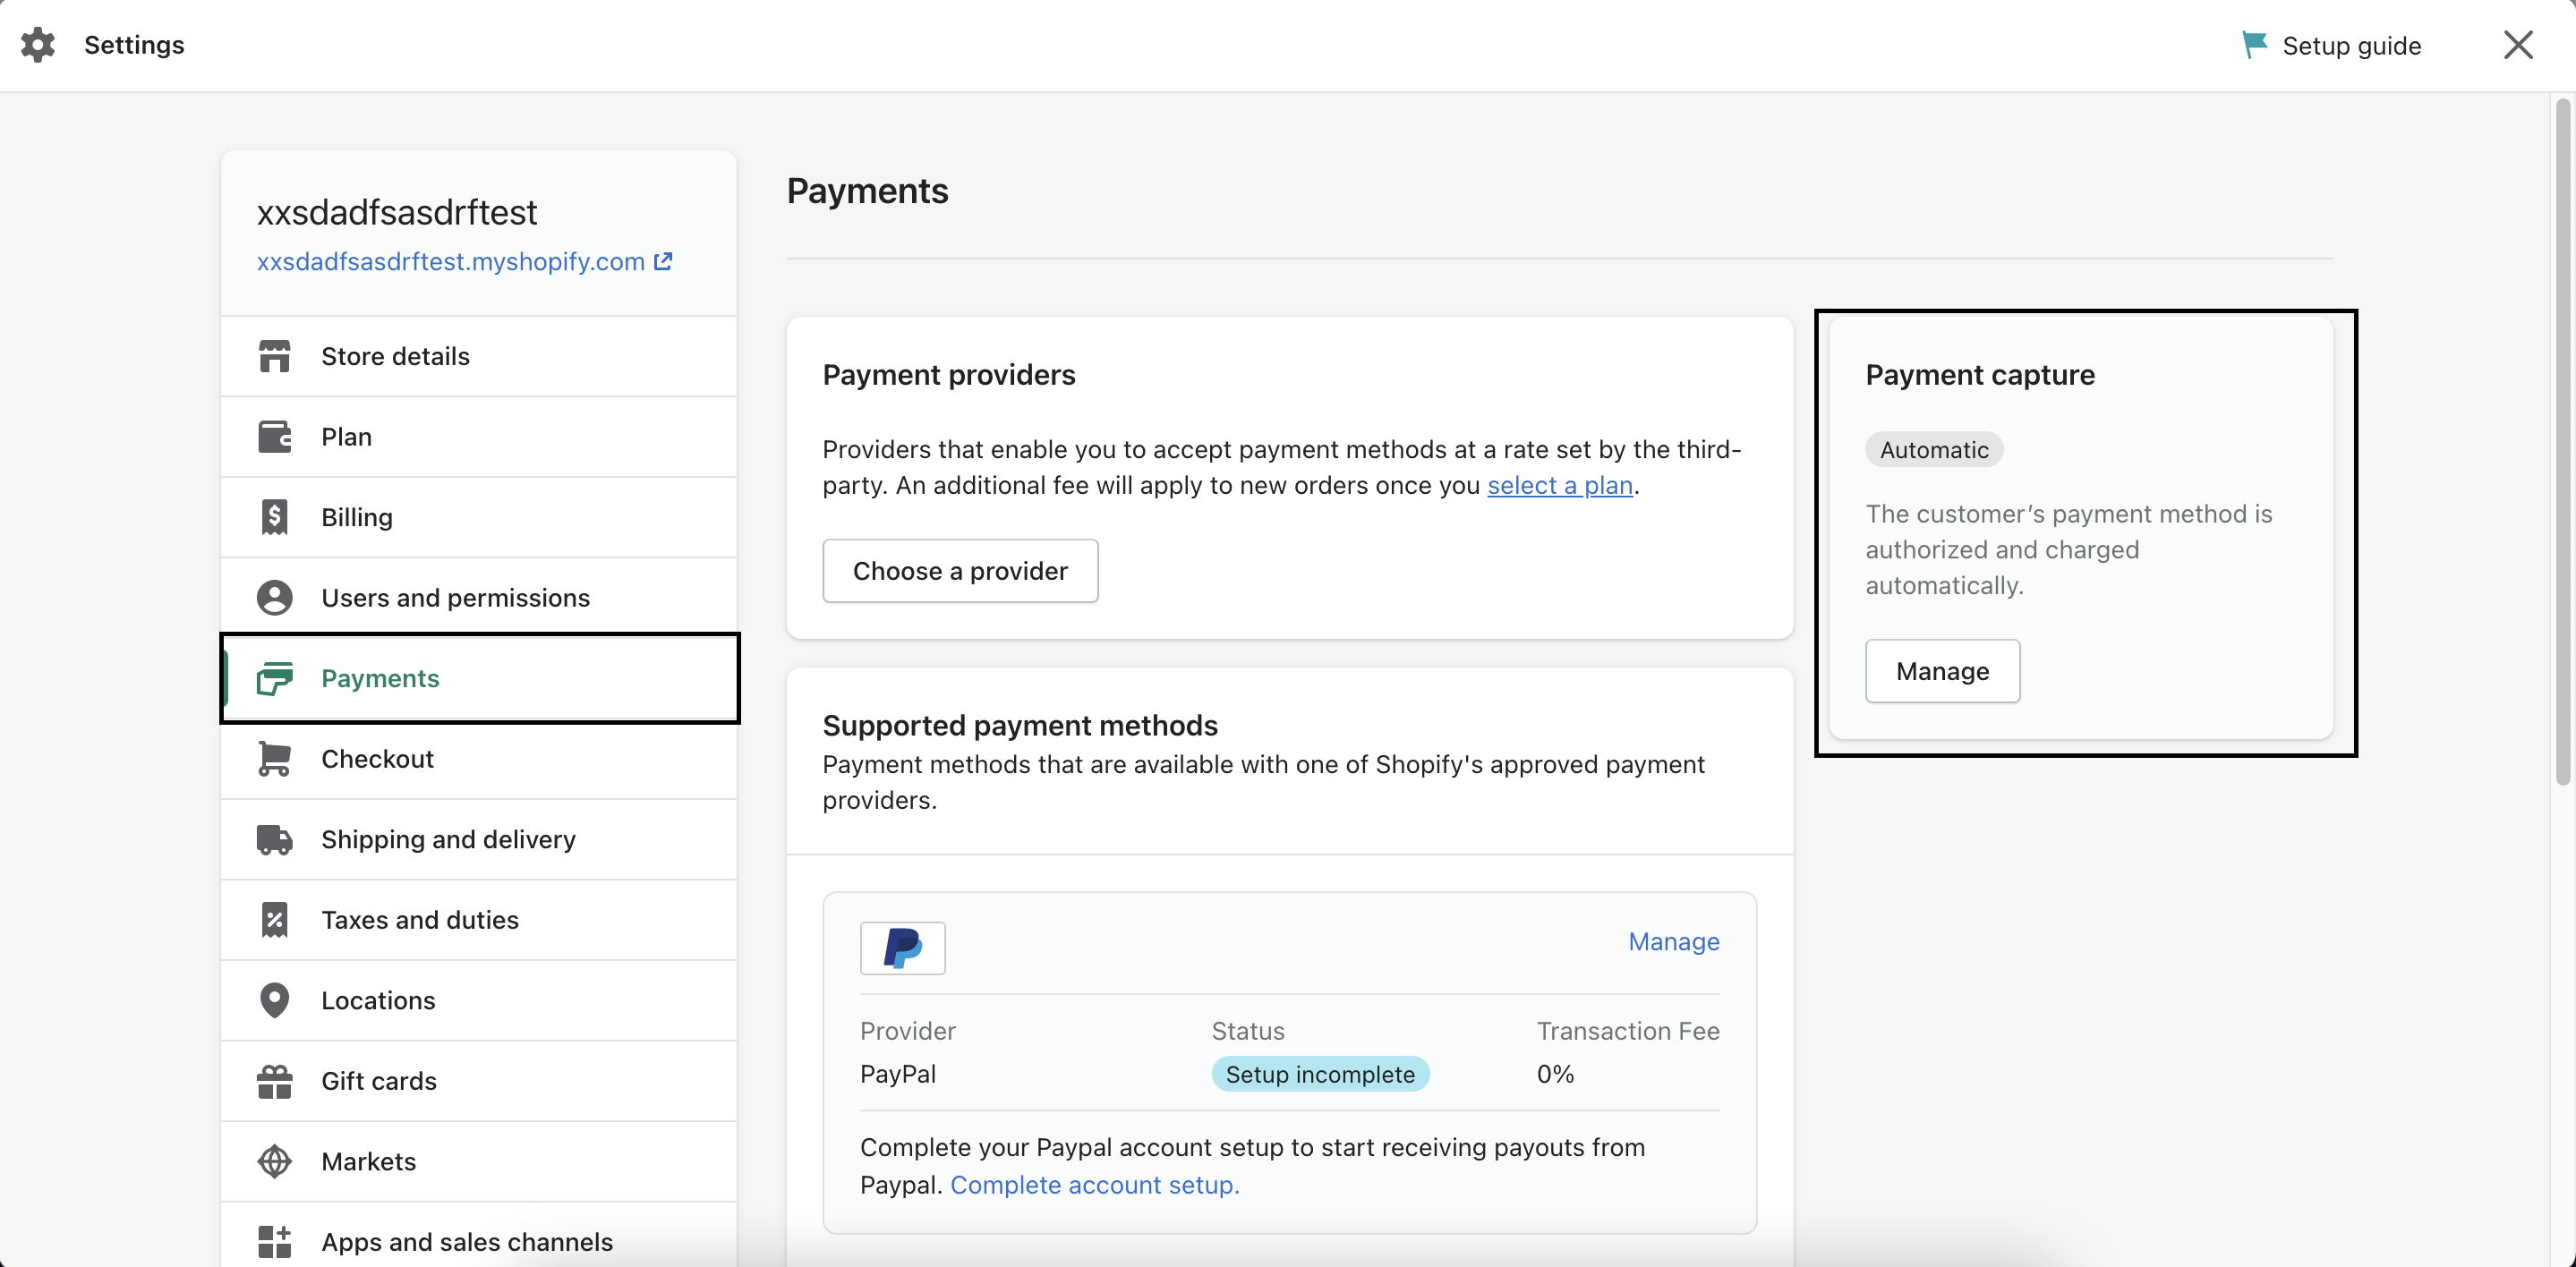Click the Users and permissions avatar icon
The width and height of the screenshot is (2576, 1267).
coord(274,597)
